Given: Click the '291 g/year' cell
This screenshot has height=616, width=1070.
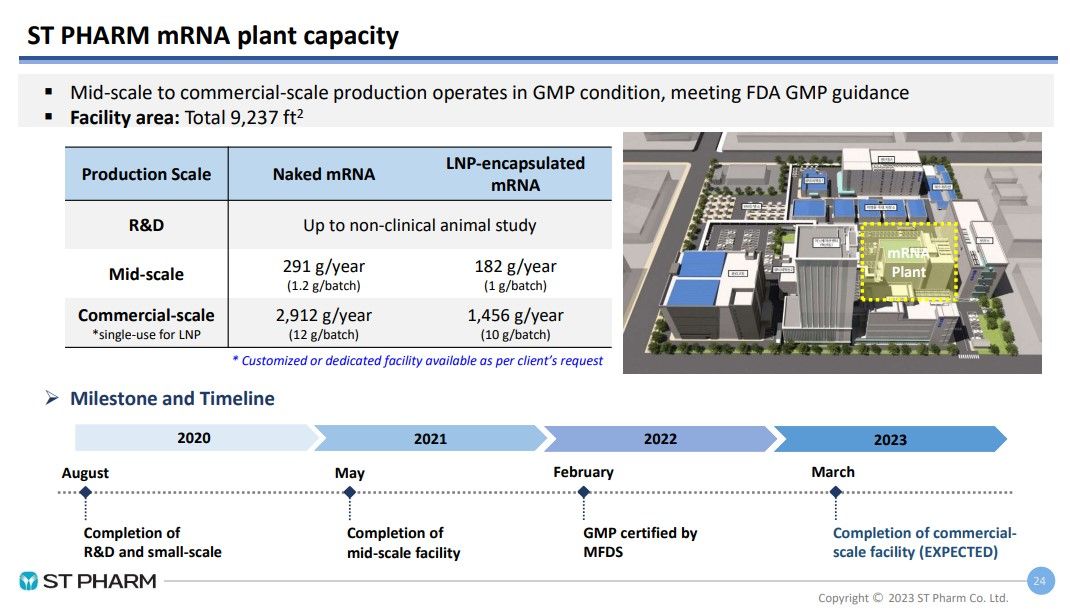Looking at the screenshot, I should coord(323,266).
